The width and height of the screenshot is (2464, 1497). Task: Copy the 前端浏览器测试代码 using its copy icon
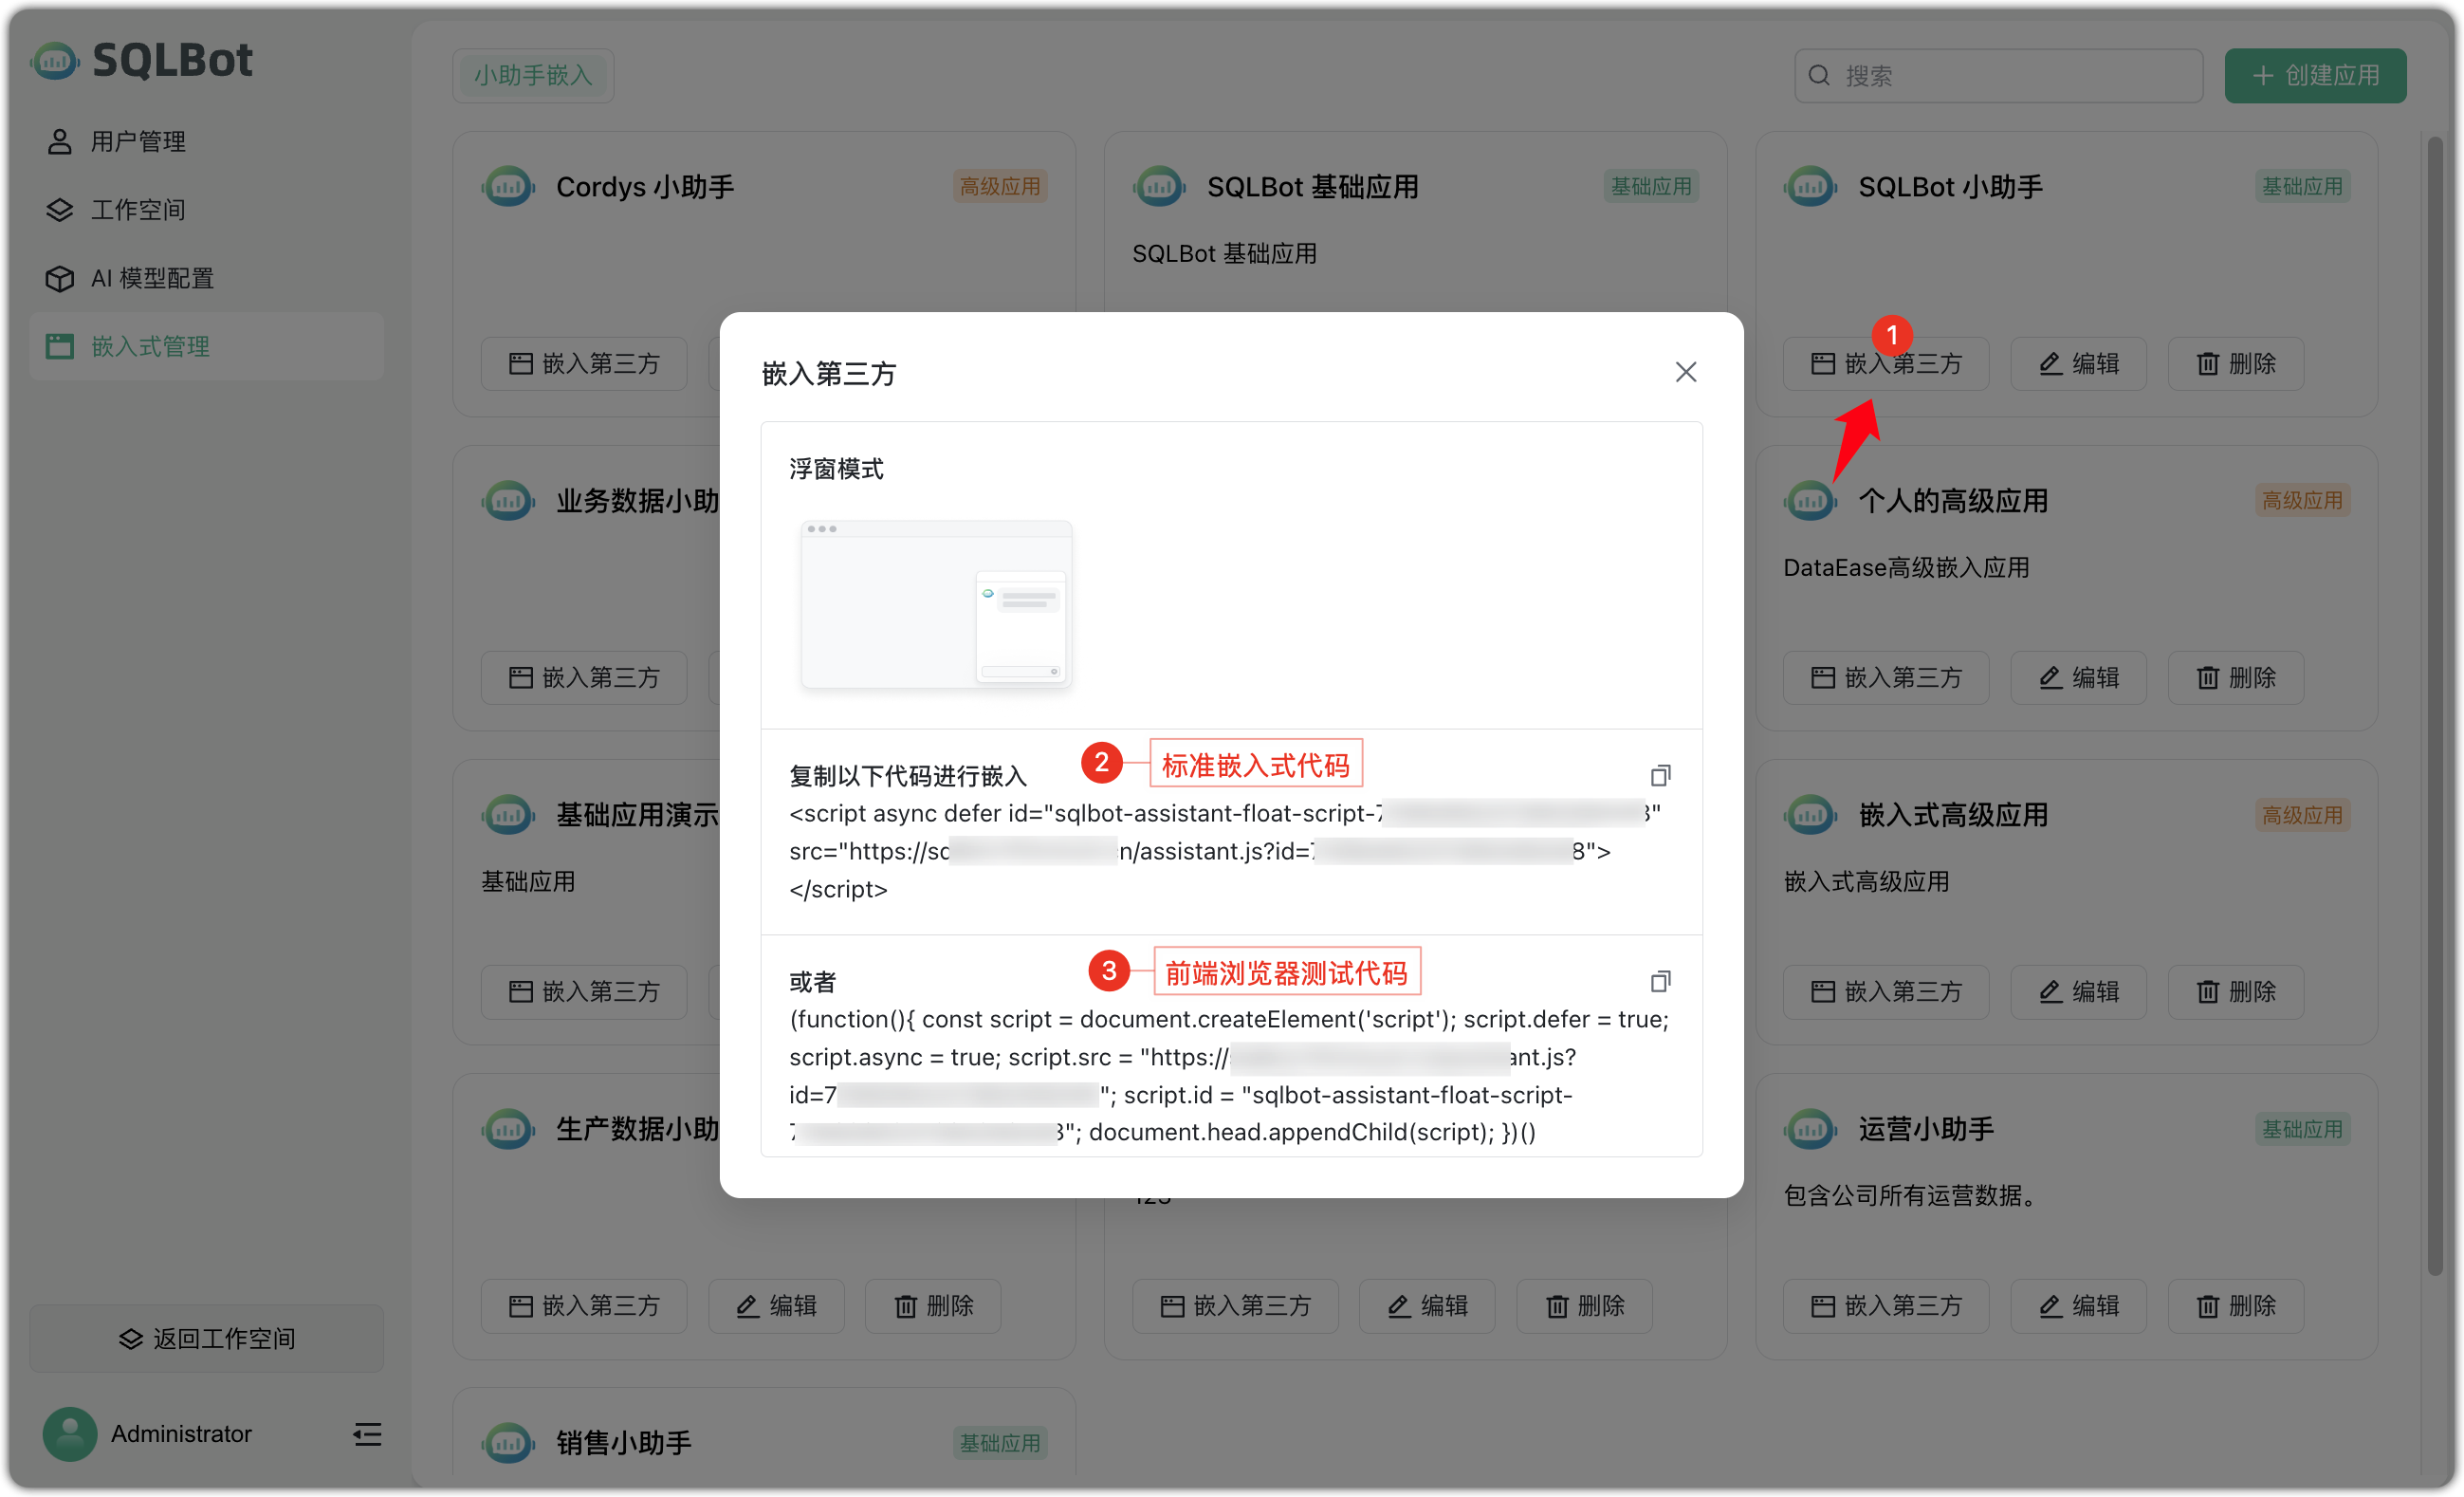1661,981
